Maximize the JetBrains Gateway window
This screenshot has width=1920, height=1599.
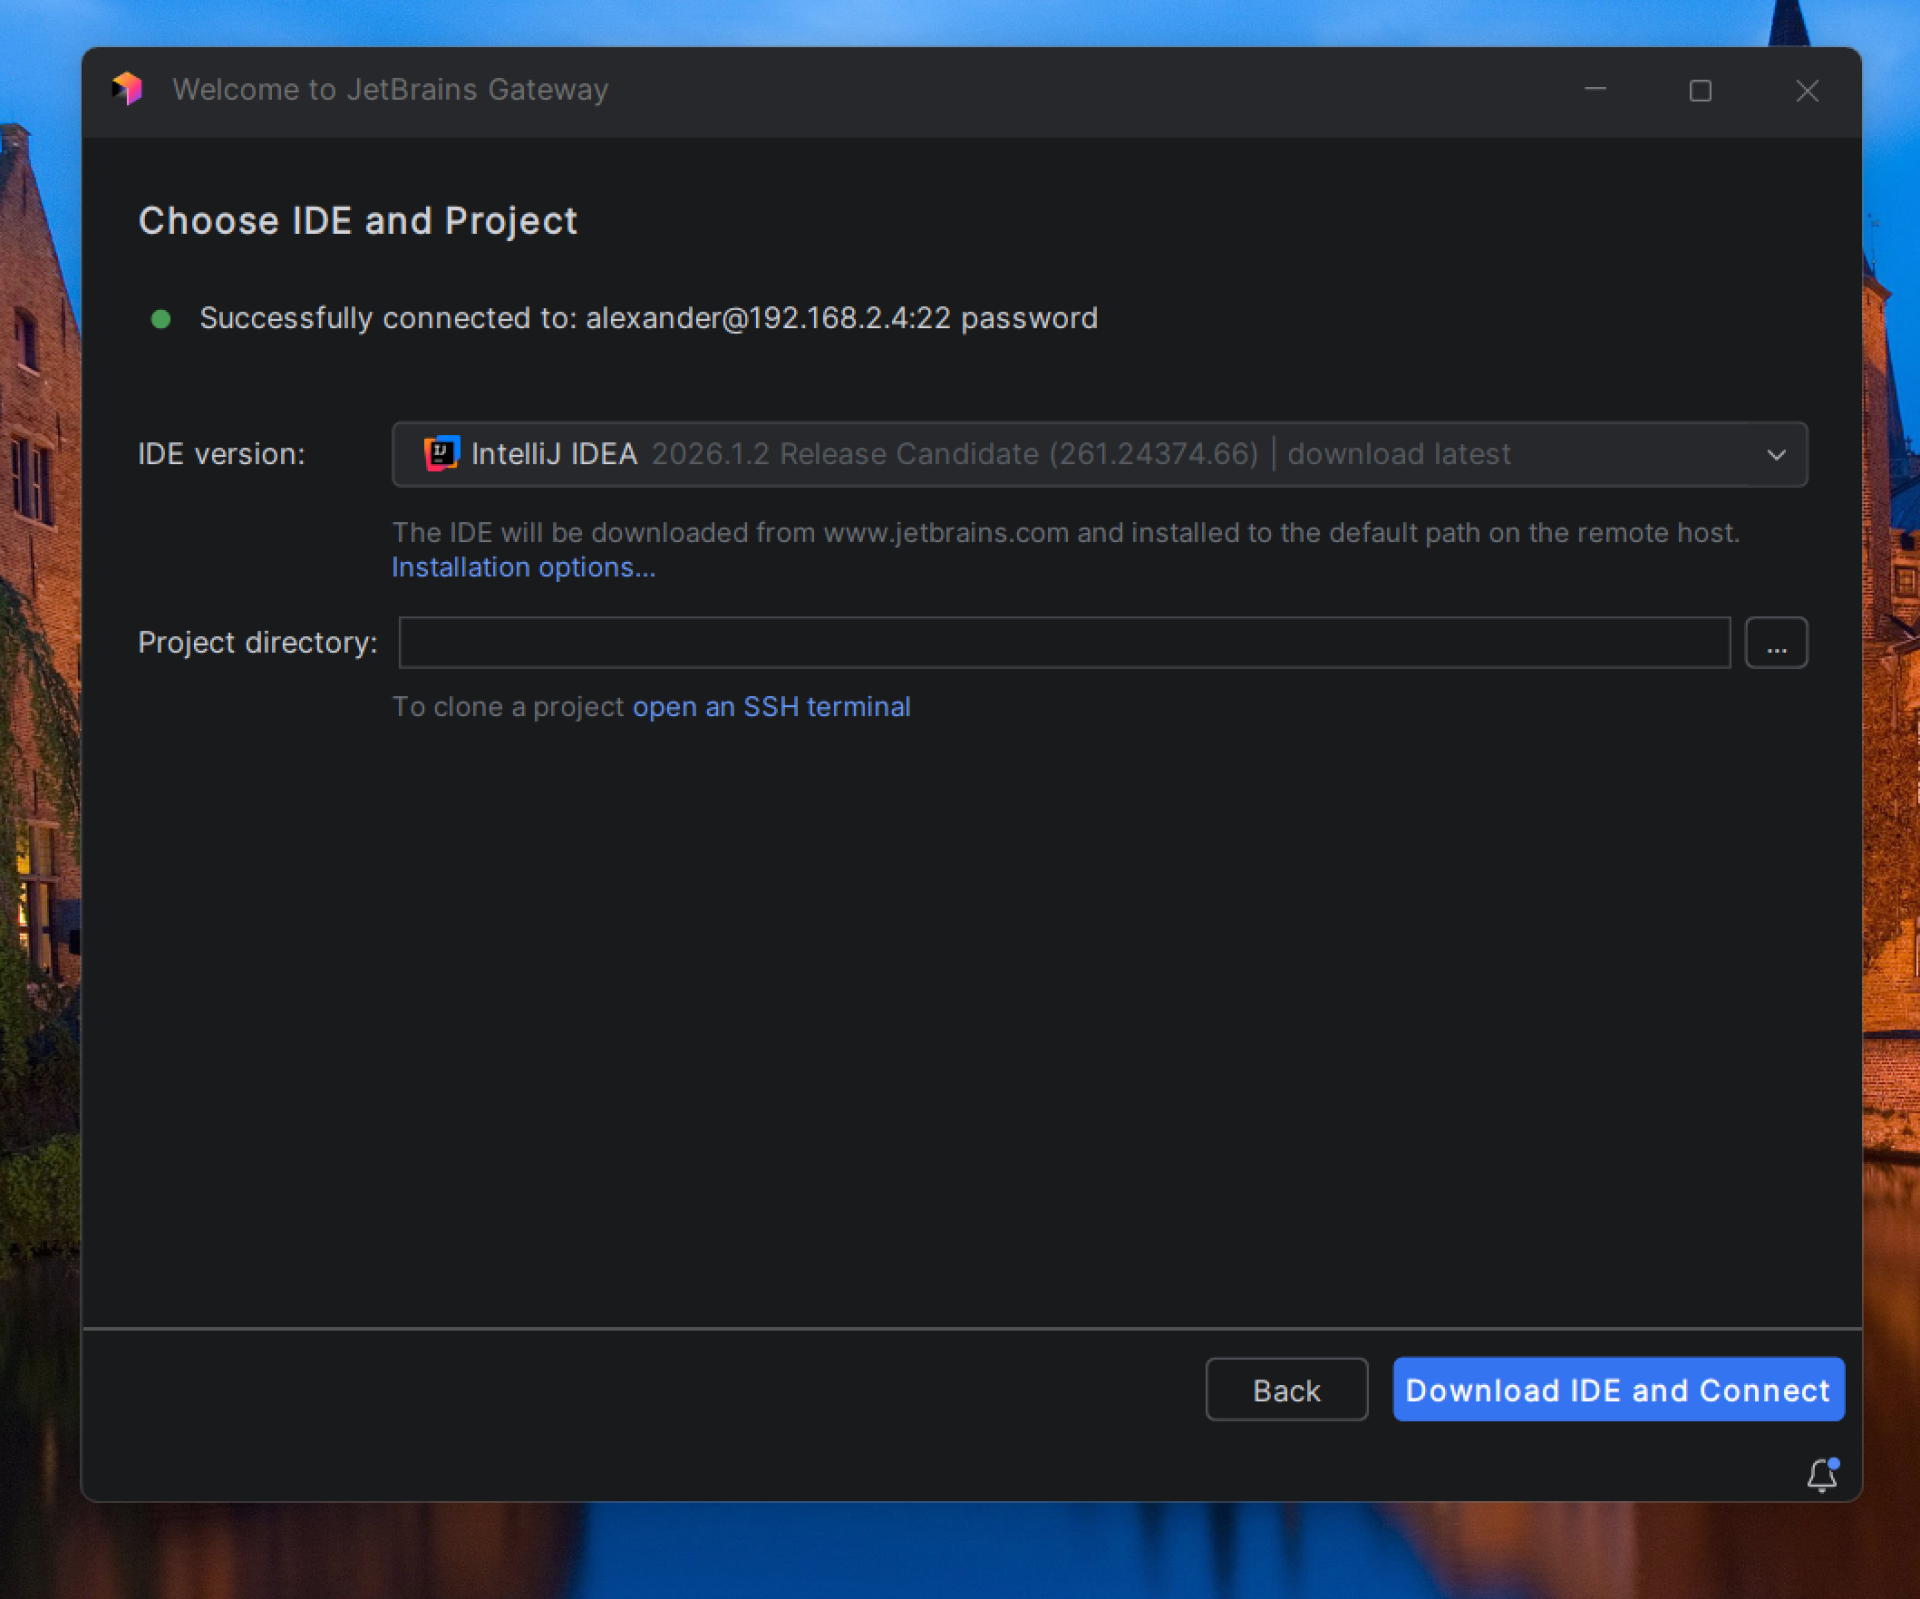[x=1700, y=91]
